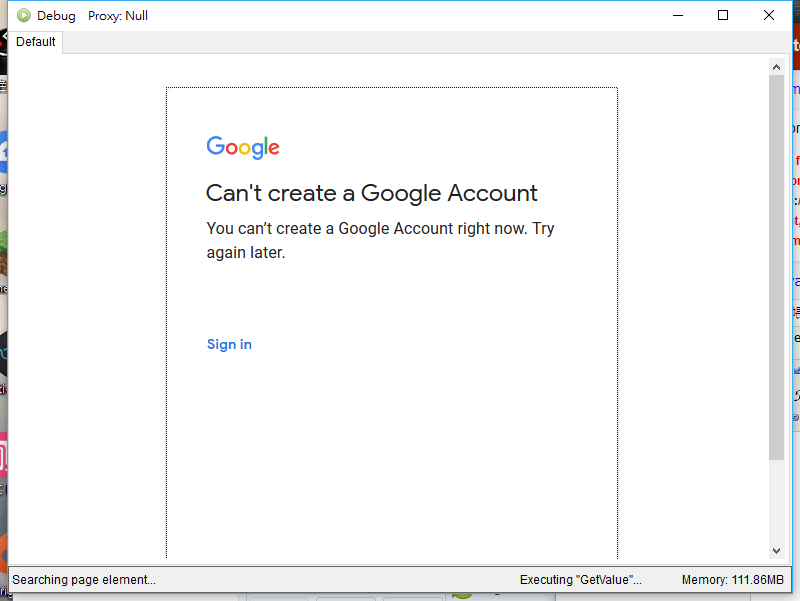800x601 pixels.
Task: Click the "Can't create a Google Account" heading
Action: click(x=371, y=193)
